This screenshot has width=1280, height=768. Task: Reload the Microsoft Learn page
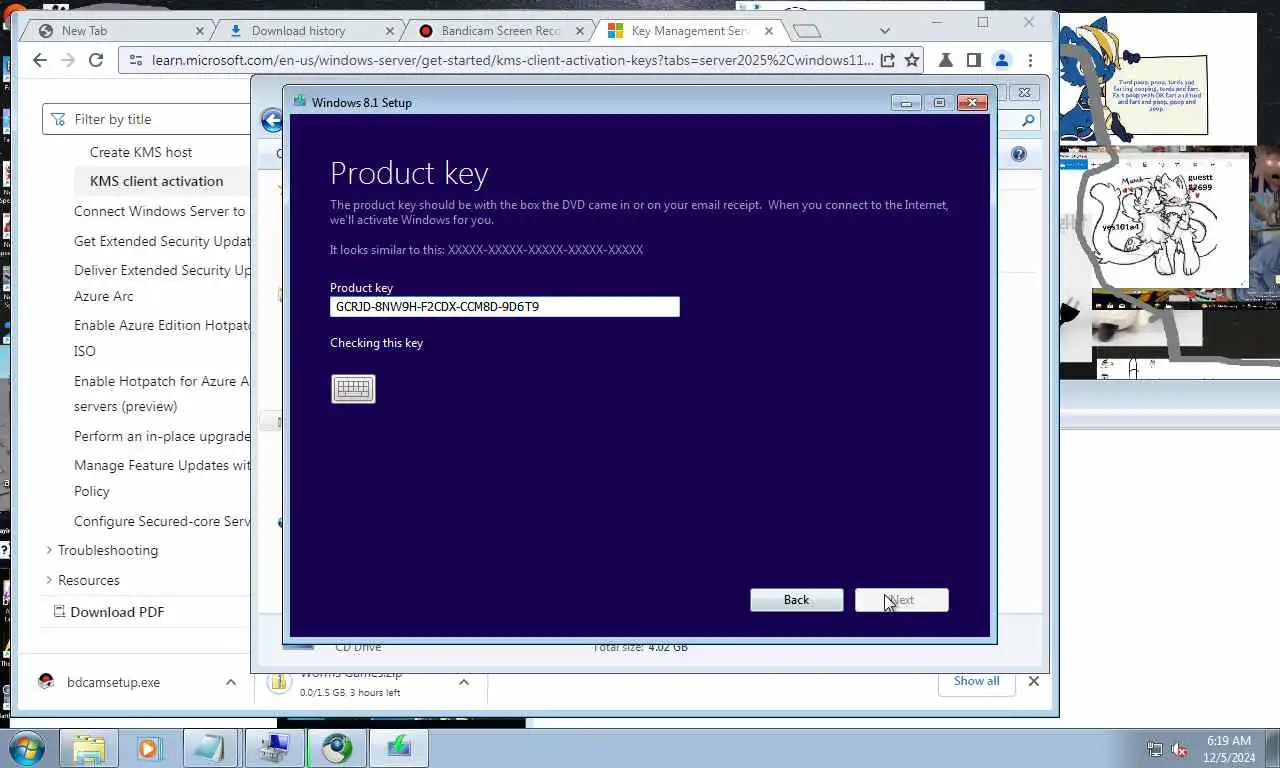96,60
